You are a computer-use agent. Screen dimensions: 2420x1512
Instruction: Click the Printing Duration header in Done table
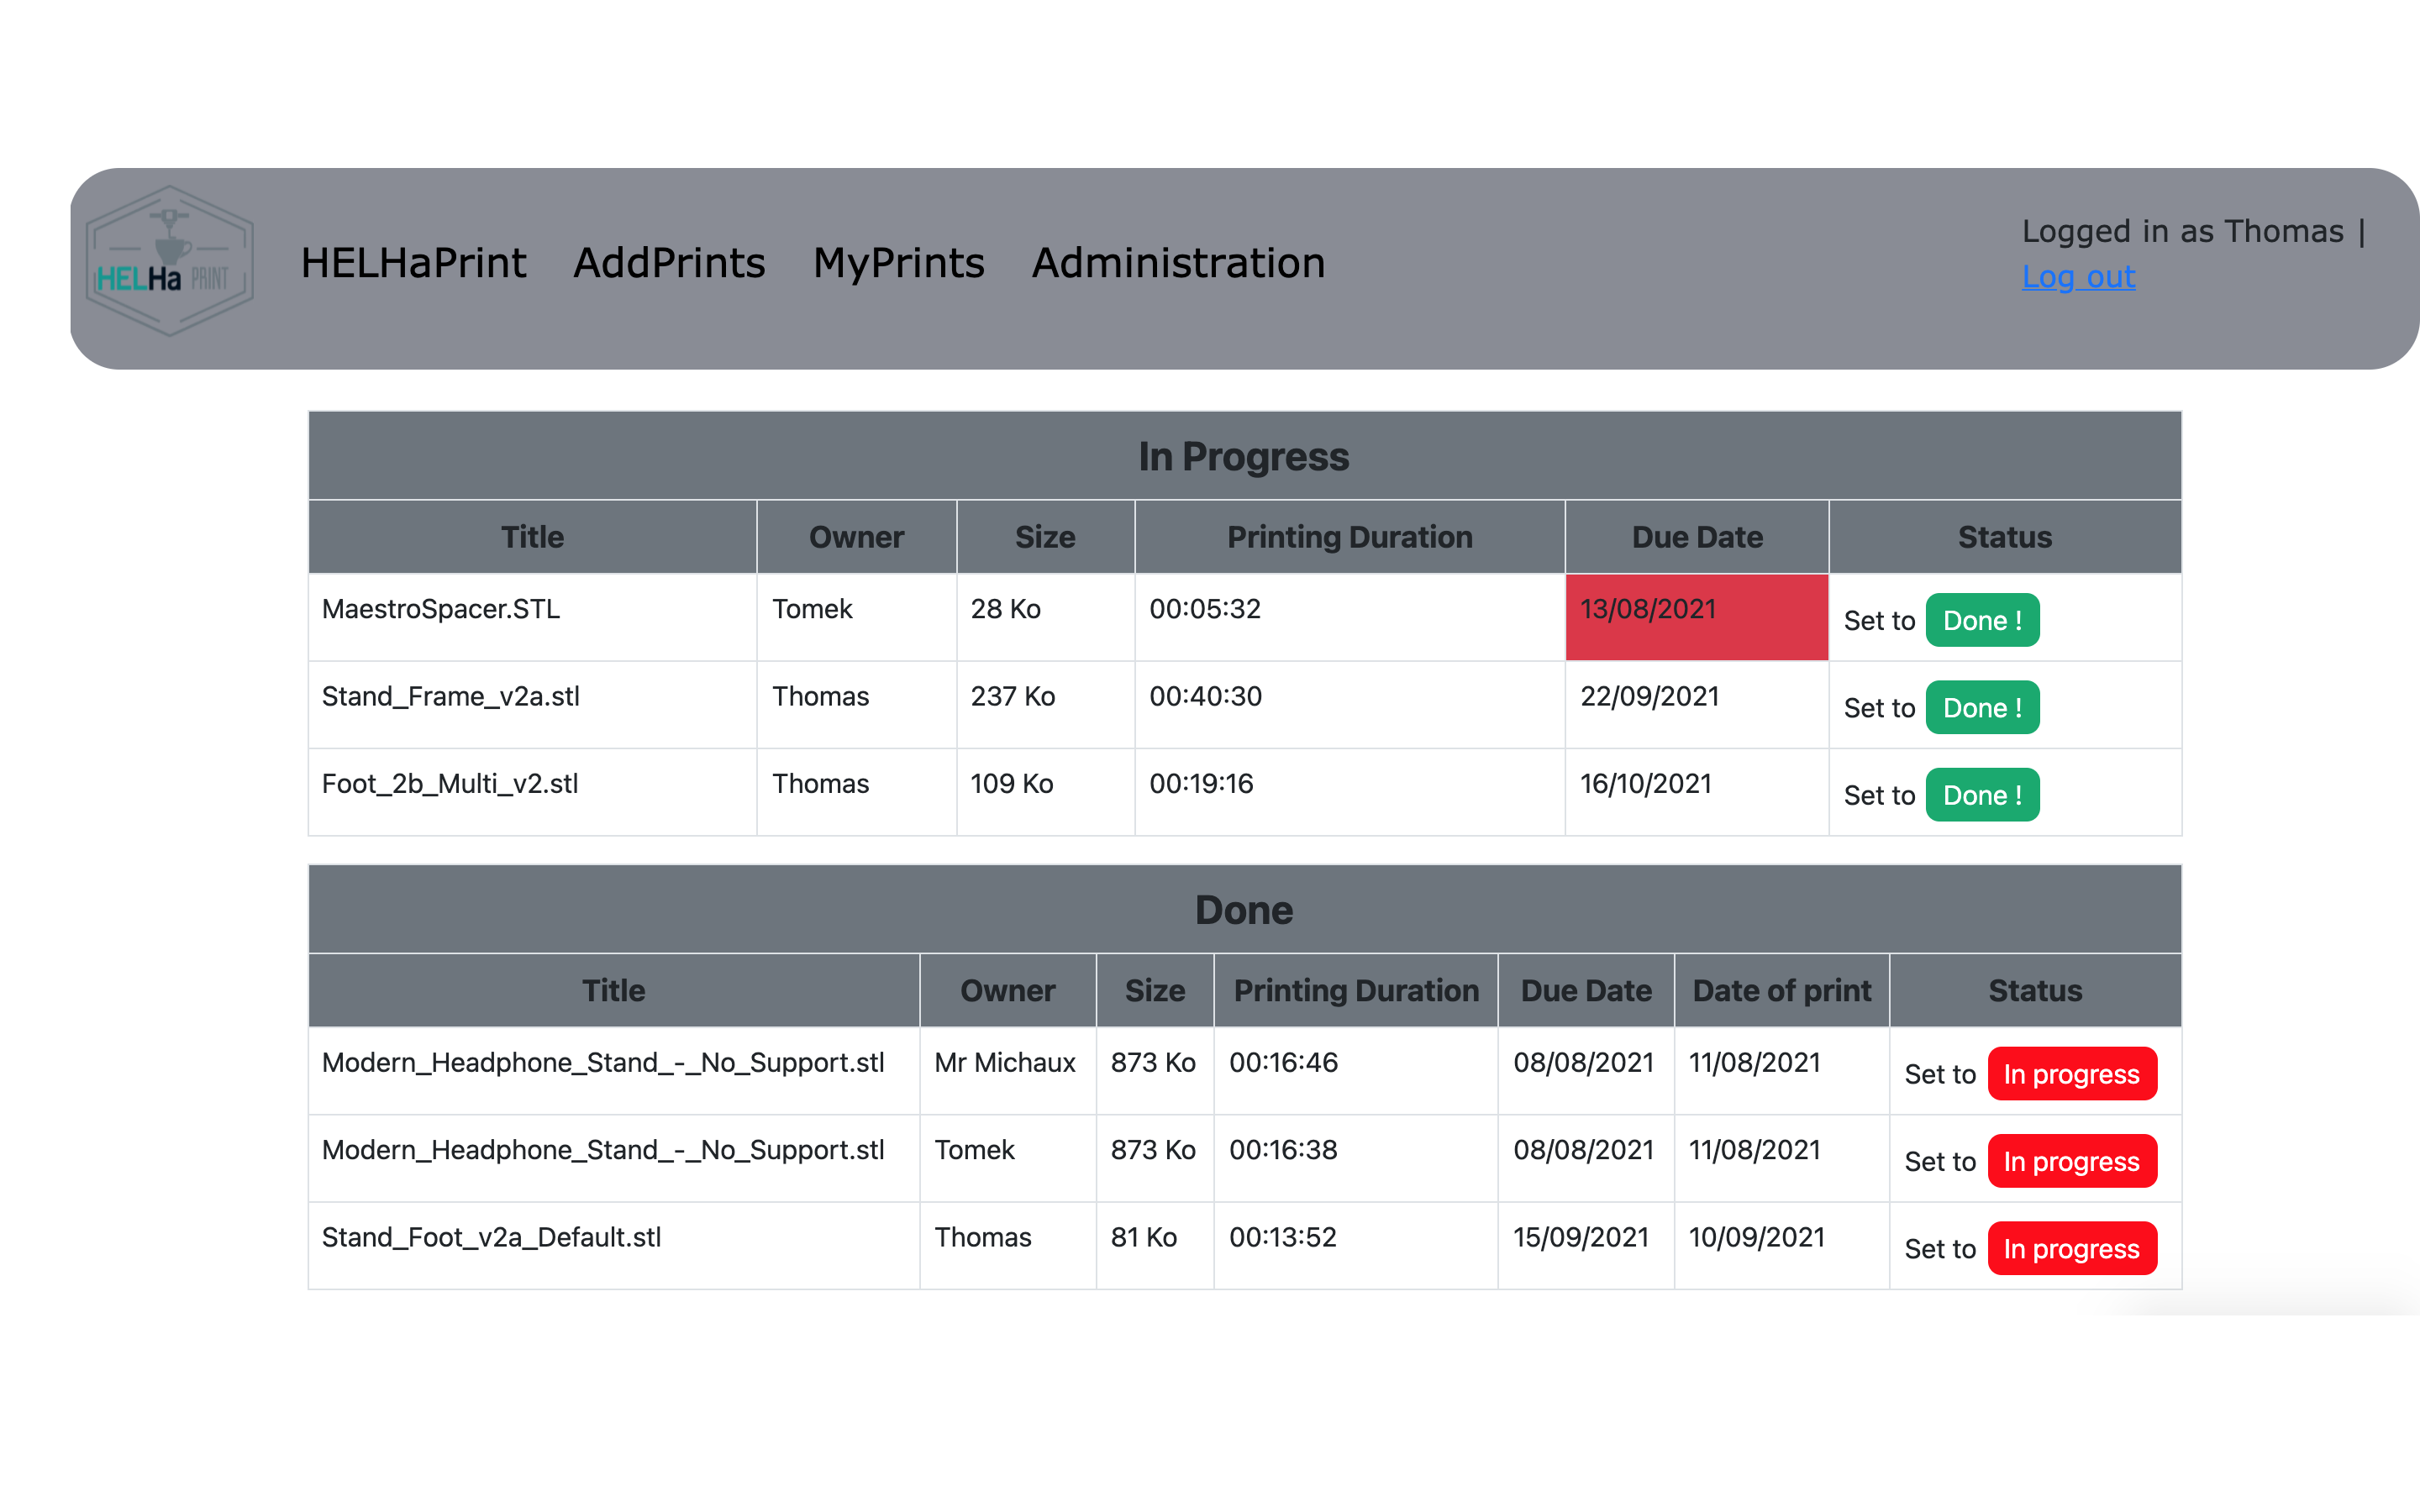coord(1355,991)
